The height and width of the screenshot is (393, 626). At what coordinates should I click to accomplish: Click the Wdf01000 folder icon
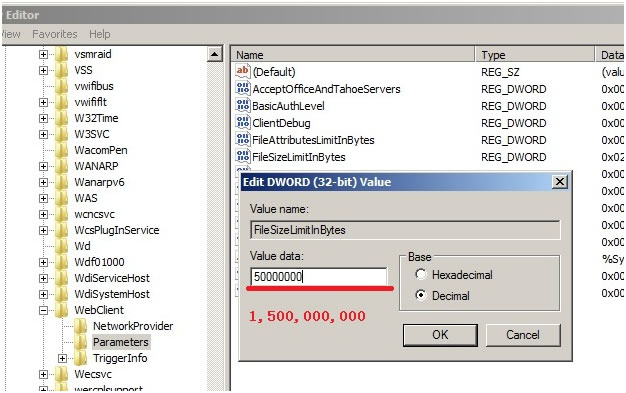point(61,262)
